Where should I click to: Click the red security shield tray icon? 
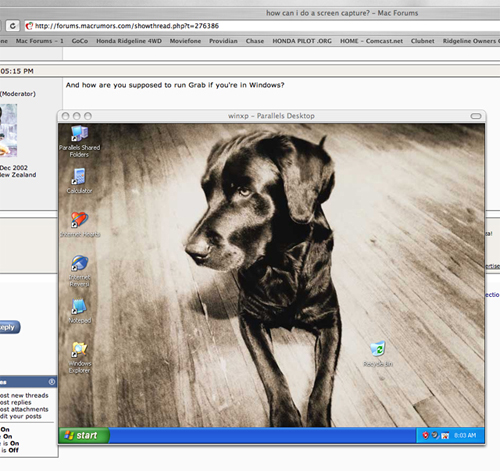tap(425, 435)
